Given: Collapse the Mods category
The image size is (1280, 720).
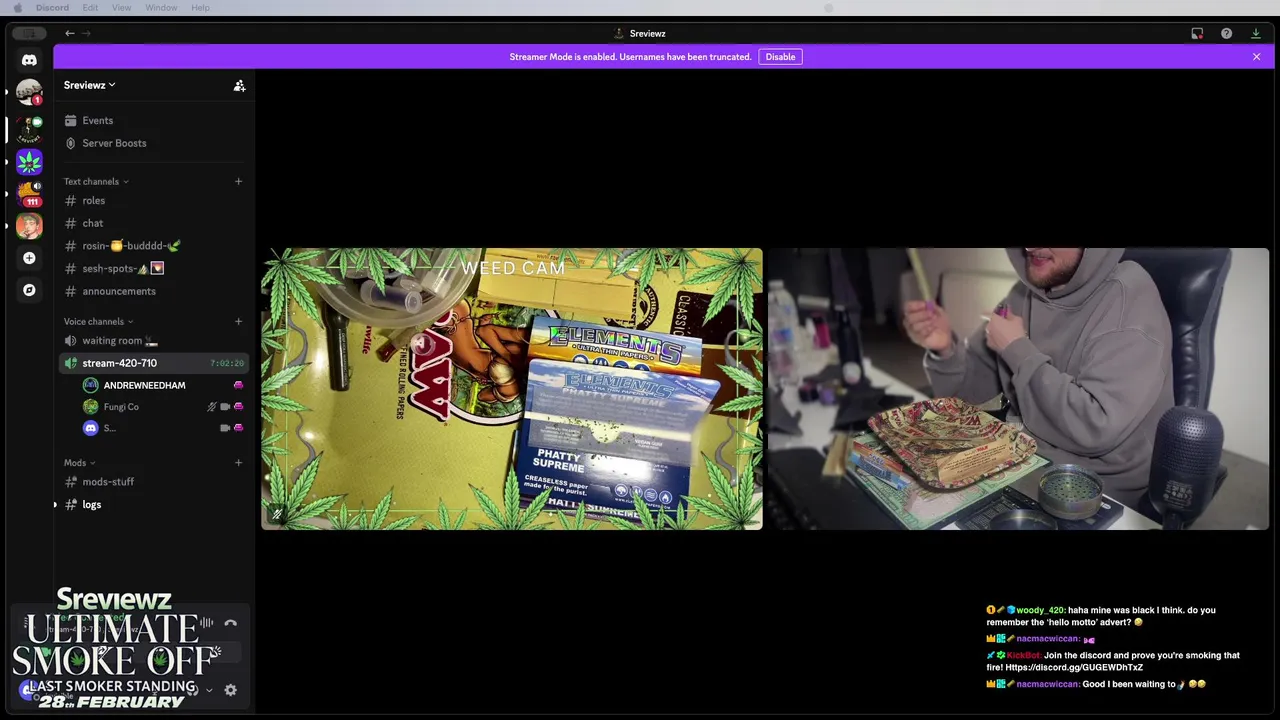Looking at the screenshot, I should point(80,463).
